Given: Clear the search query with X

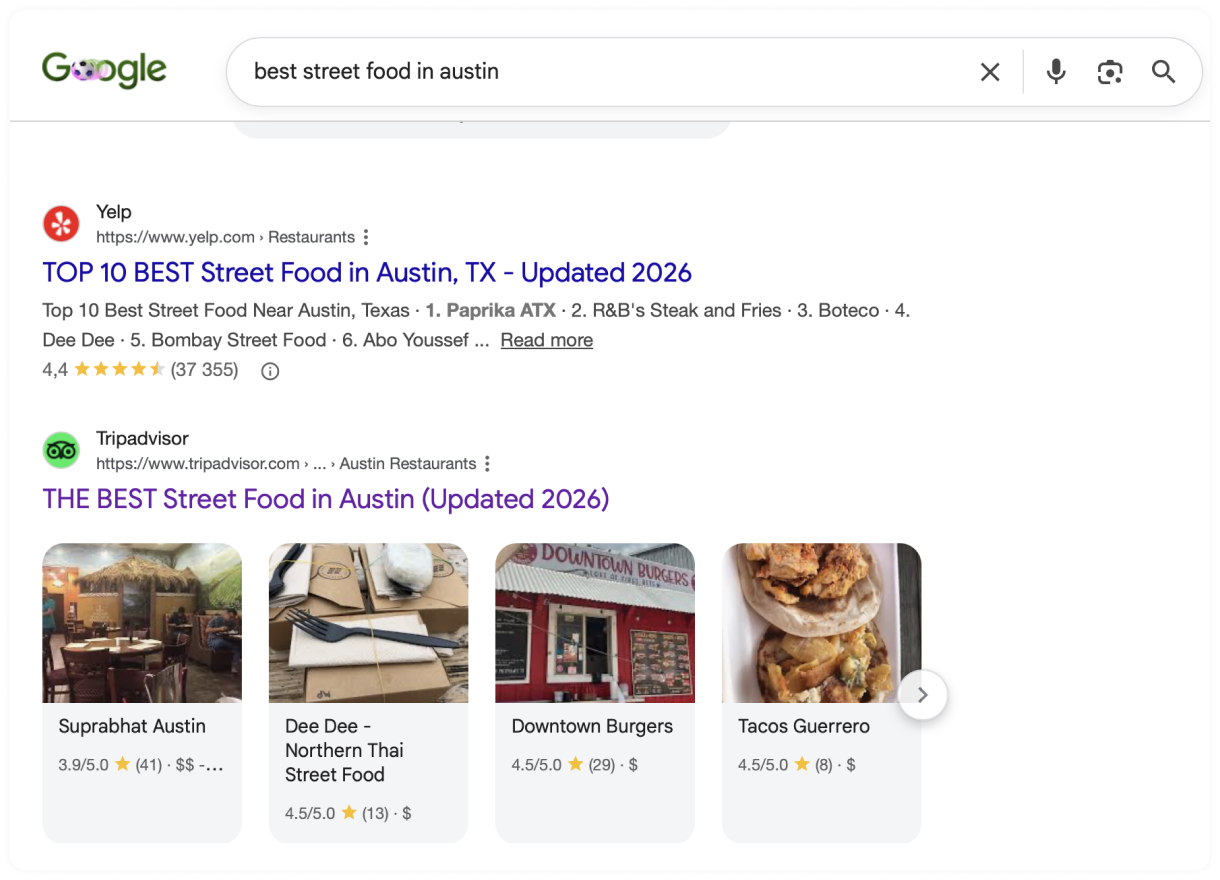Looking at the screenshot, I should 990,72.
